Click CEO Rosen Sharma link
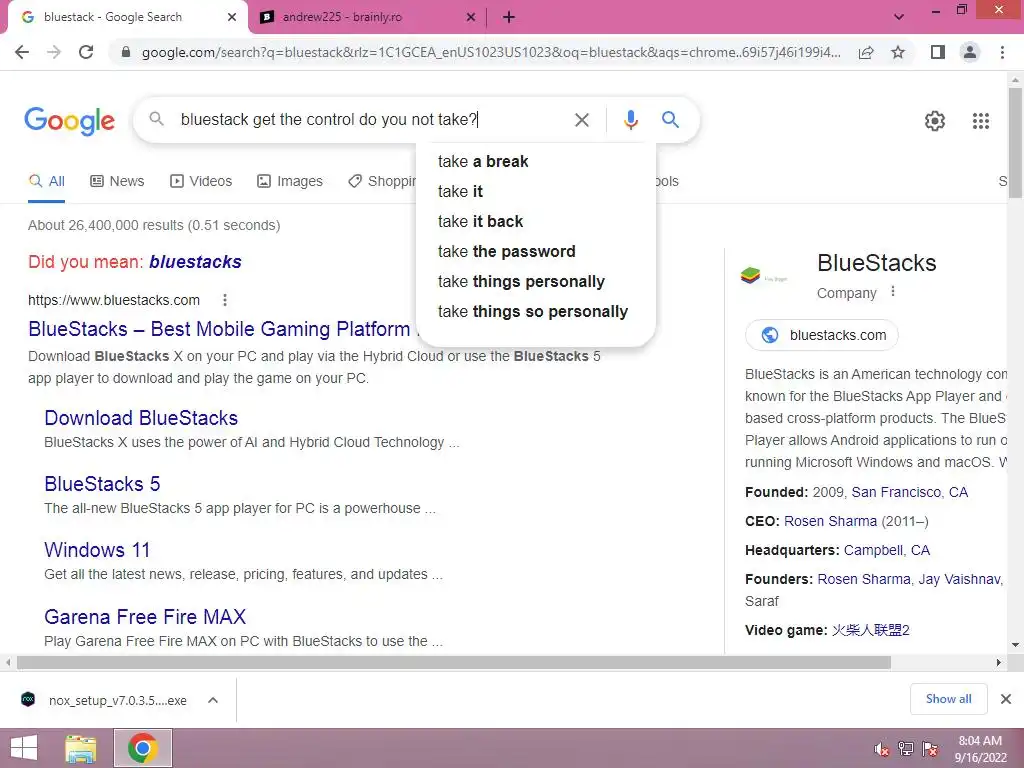The image size is (1024, 768). [830, 521]
